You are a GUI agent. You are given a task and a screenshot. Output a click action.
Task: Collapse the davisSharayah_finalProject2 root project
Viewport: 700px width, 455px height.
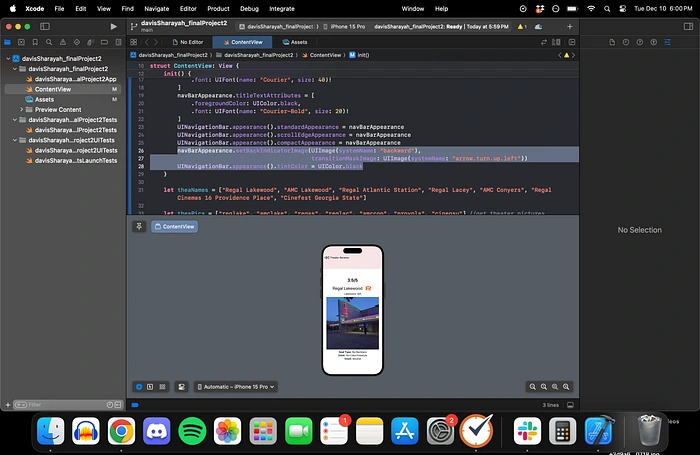[8, 59]
